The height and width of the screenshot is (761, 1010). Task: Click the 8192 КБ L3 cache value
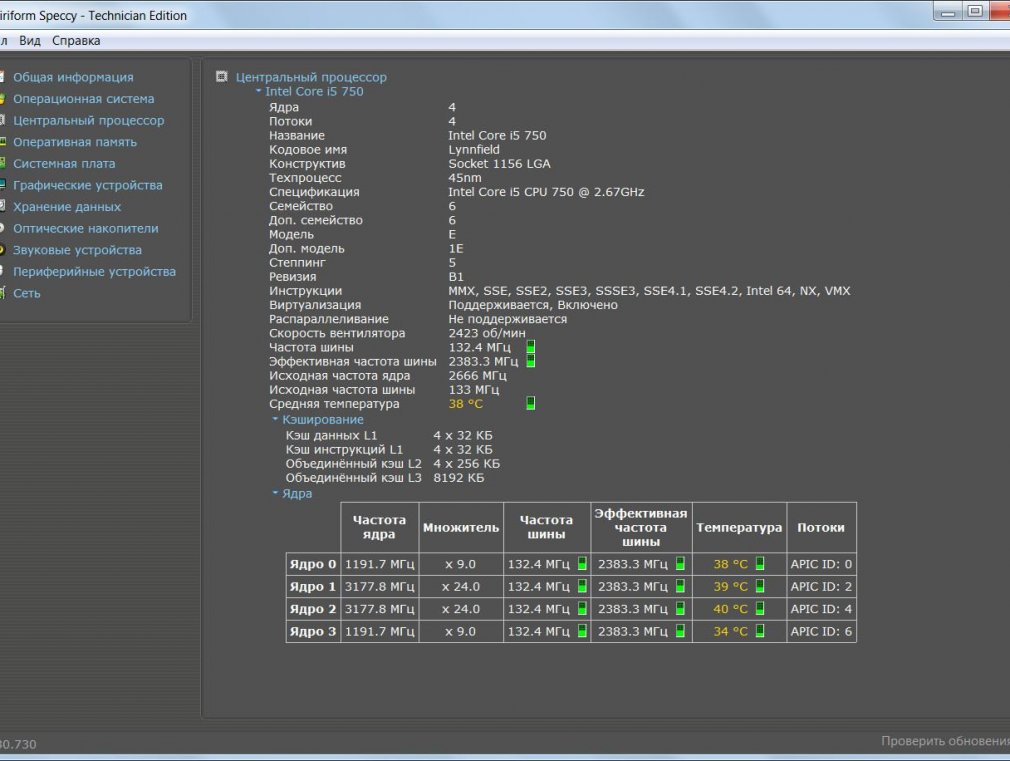point(459,478)
